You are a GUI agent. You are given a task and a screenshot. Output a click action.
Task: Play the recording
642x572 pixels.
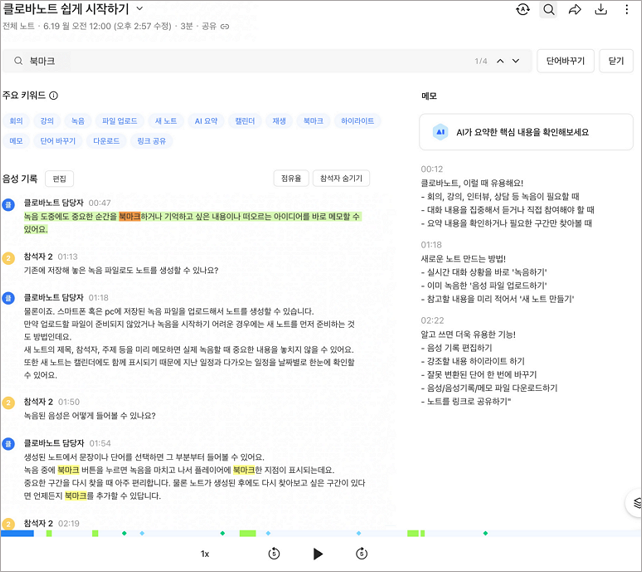[317, 554]
